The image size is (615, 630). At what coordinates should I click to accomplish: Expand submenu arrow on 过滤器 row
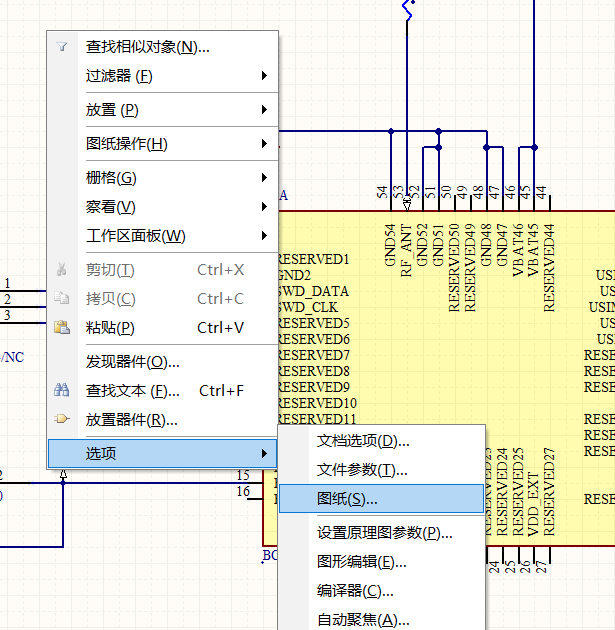[264, 76]
